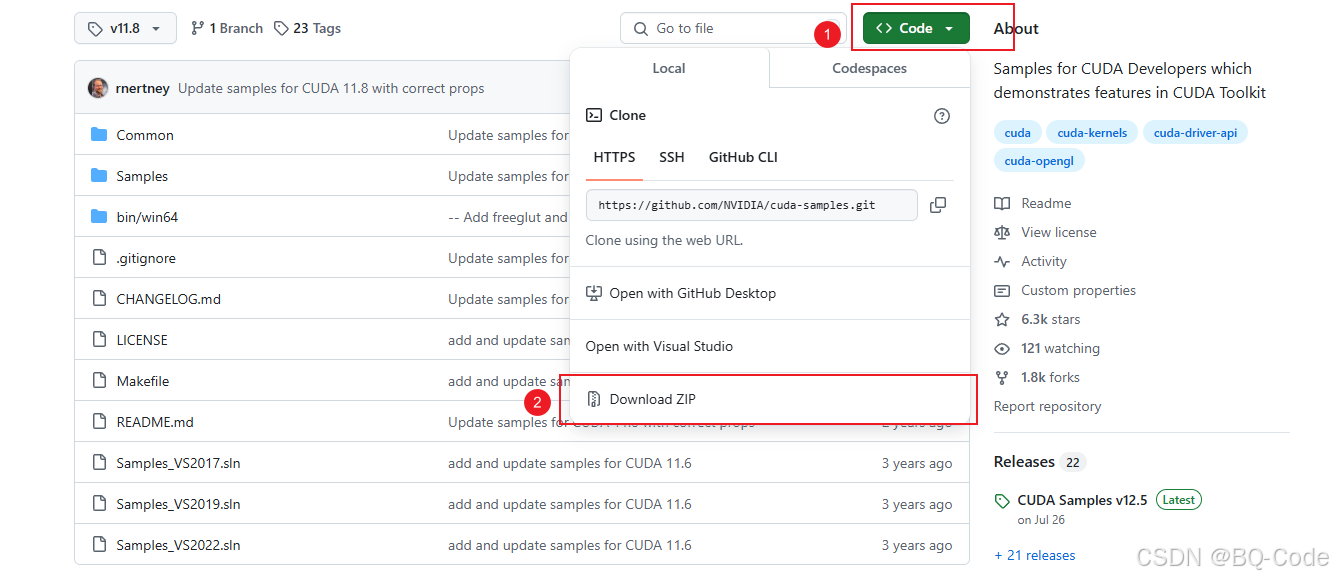Open the green Code dropdown button
Image resolution: width=1333 pixels, height=579 pixels.
tap(916, 28)
